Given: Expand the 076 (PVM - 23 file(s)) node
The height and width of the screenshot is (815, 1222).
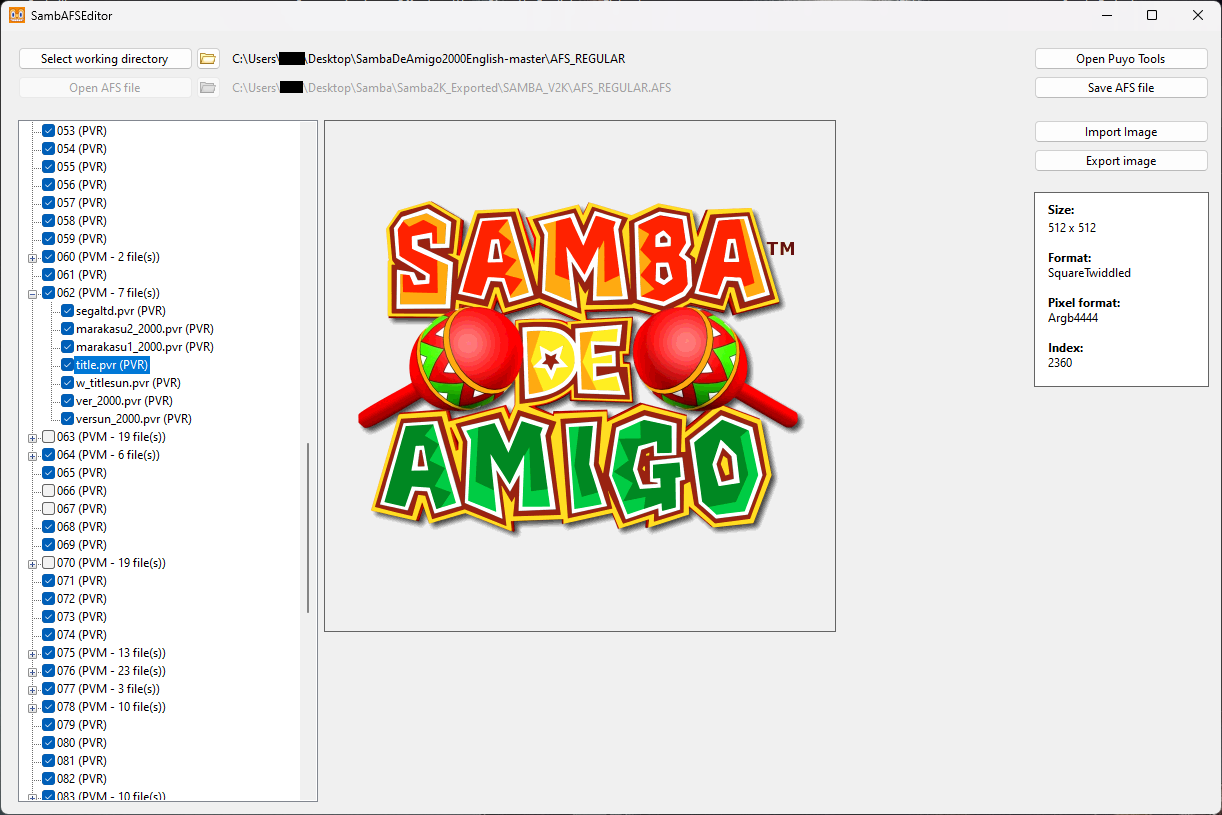Looking at the screenshot, I should pyautogui.click(x=33, y=671).
